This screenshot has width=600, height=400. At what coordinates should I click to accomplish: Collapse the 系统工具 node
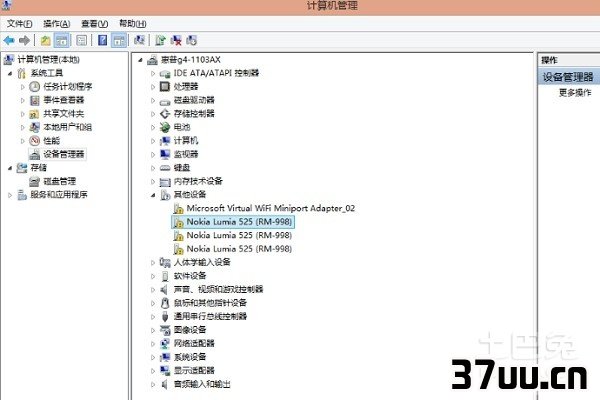click(x=10, y=73)
